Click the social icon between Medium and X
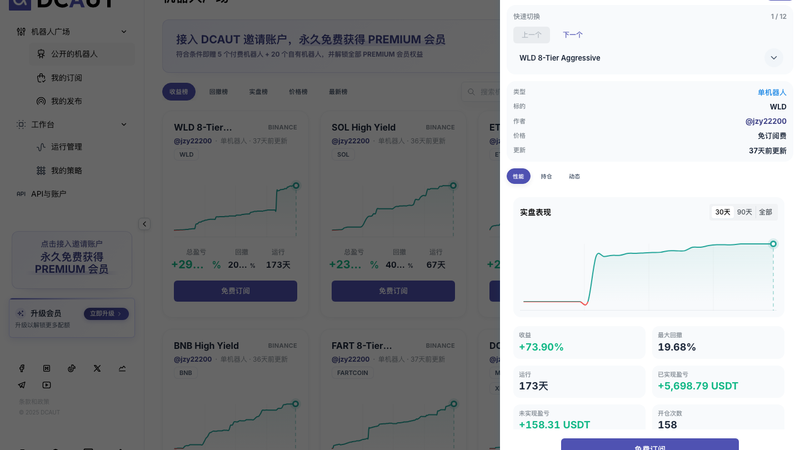This screenshot has width=800, height=450. coord(71,368)
